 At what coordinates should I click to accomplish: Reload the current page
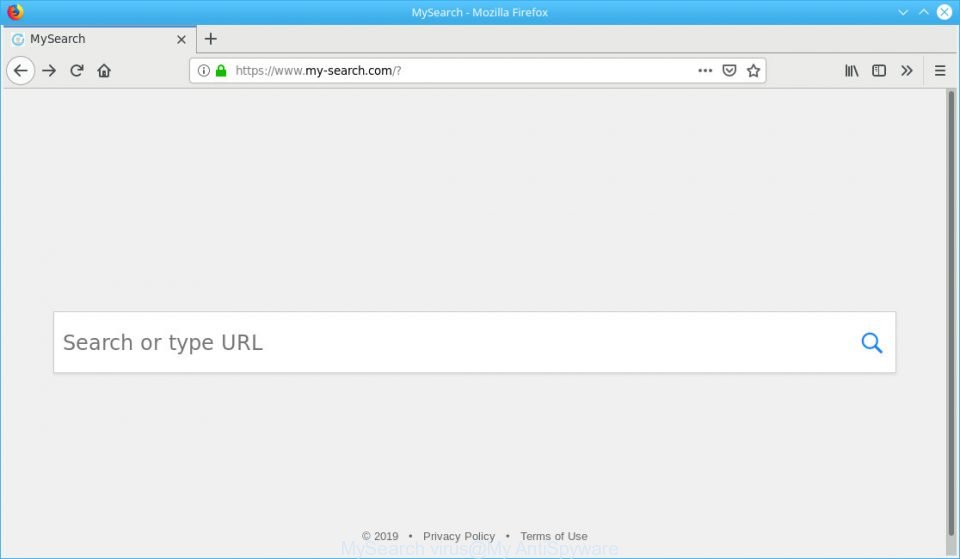[77, 70]
